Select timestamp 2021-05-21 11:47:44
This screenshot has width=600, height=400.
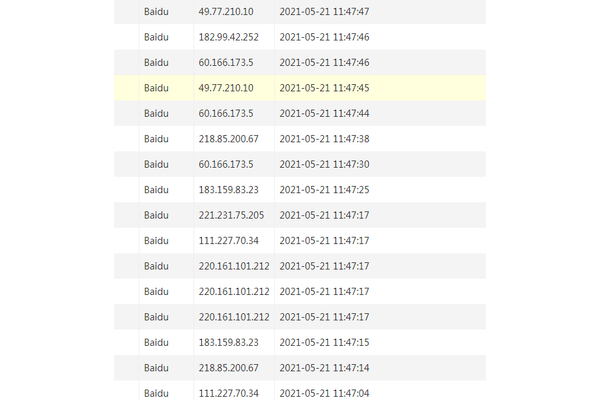click(324, 113)
